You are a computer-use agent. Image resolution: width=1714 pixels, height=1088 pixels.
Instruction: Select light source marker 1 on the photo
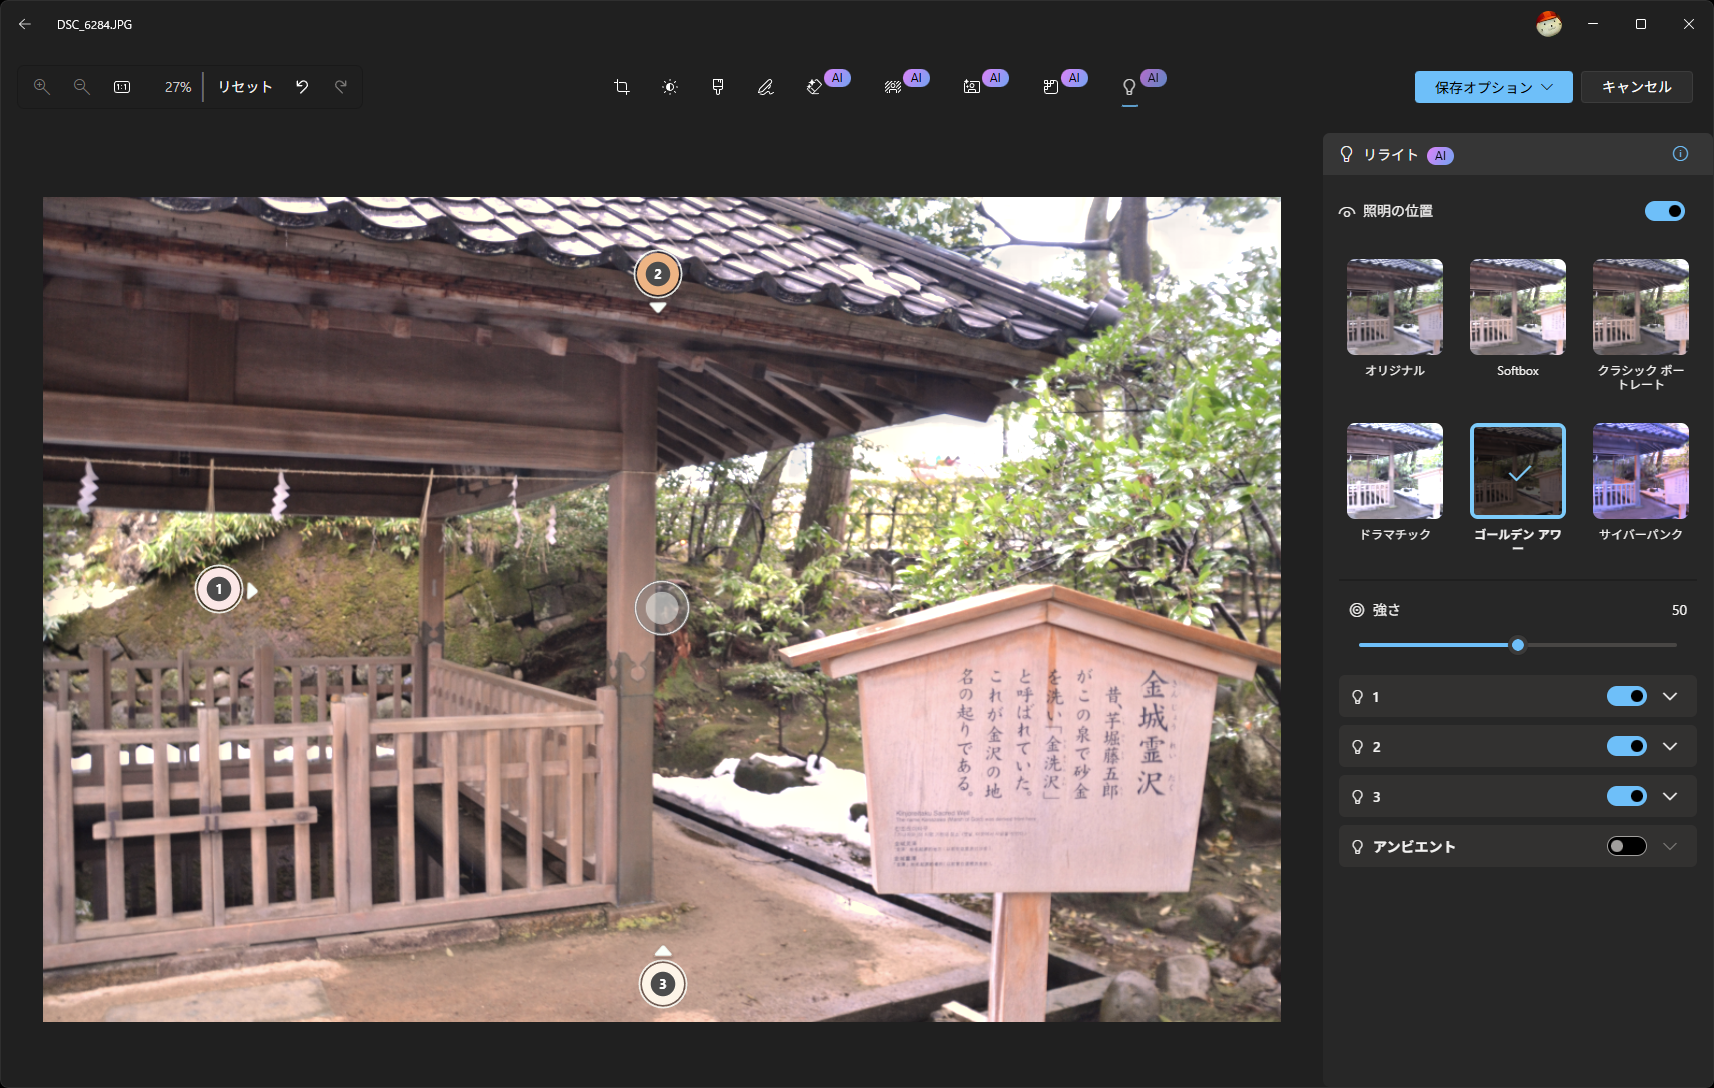point(219,589)
